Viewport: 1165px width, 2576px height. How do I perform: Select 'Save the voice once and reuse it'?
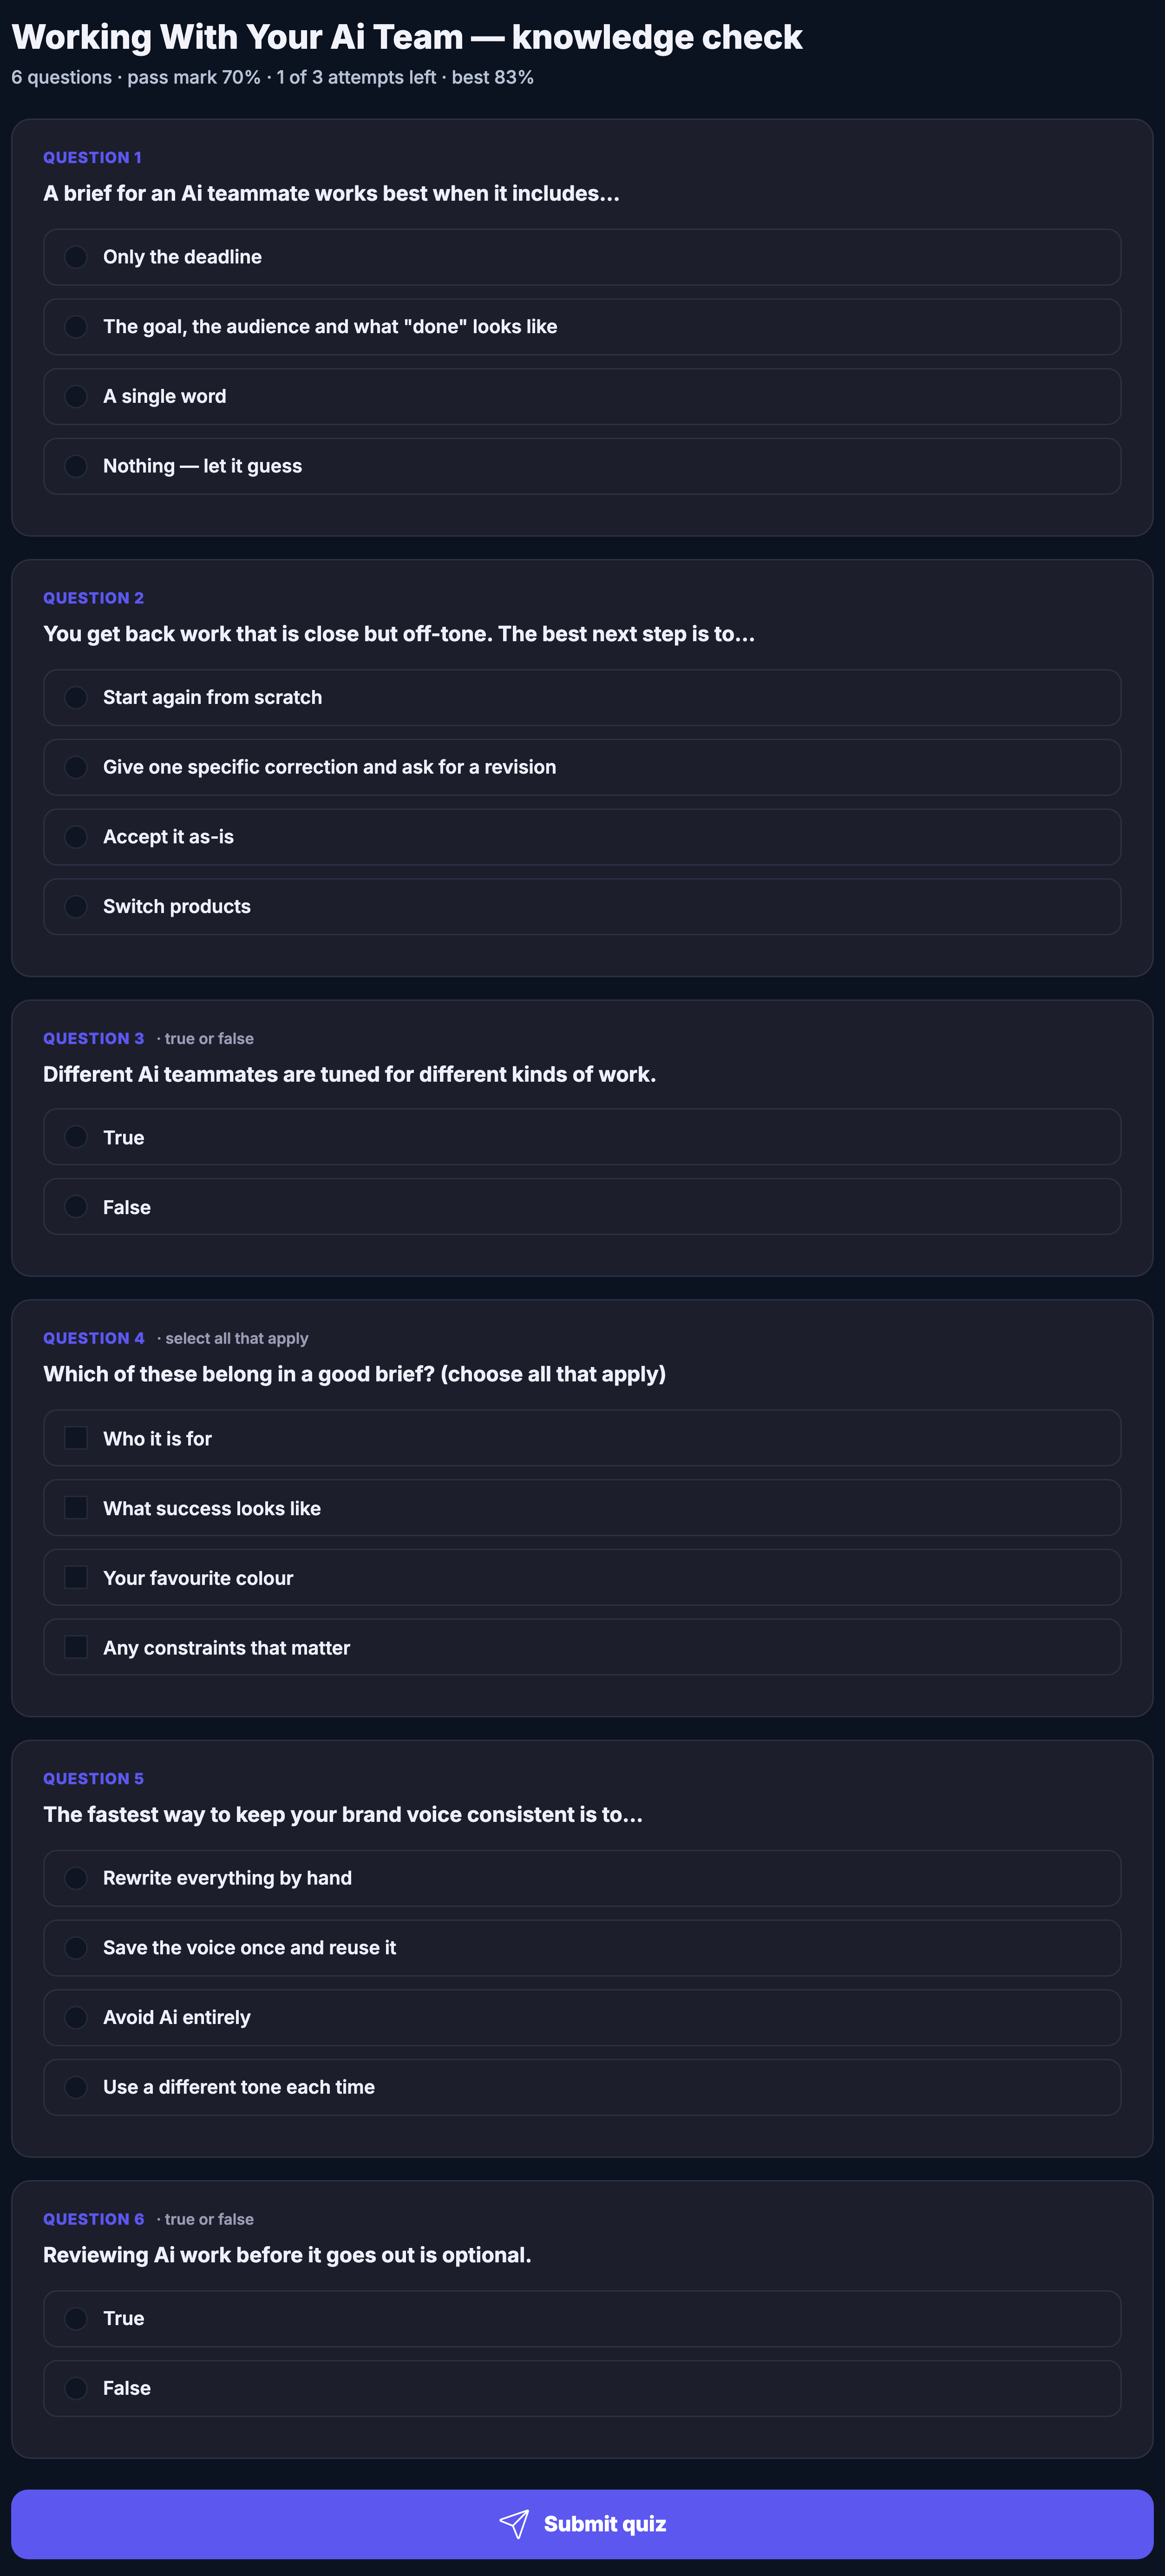tap(582, 1948)
